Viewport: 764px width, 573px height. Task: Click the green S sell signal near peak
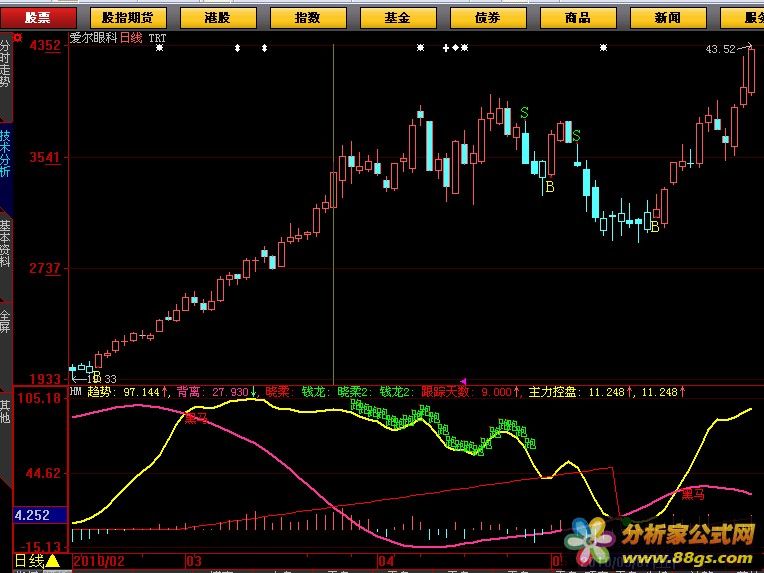coord(524,111)
